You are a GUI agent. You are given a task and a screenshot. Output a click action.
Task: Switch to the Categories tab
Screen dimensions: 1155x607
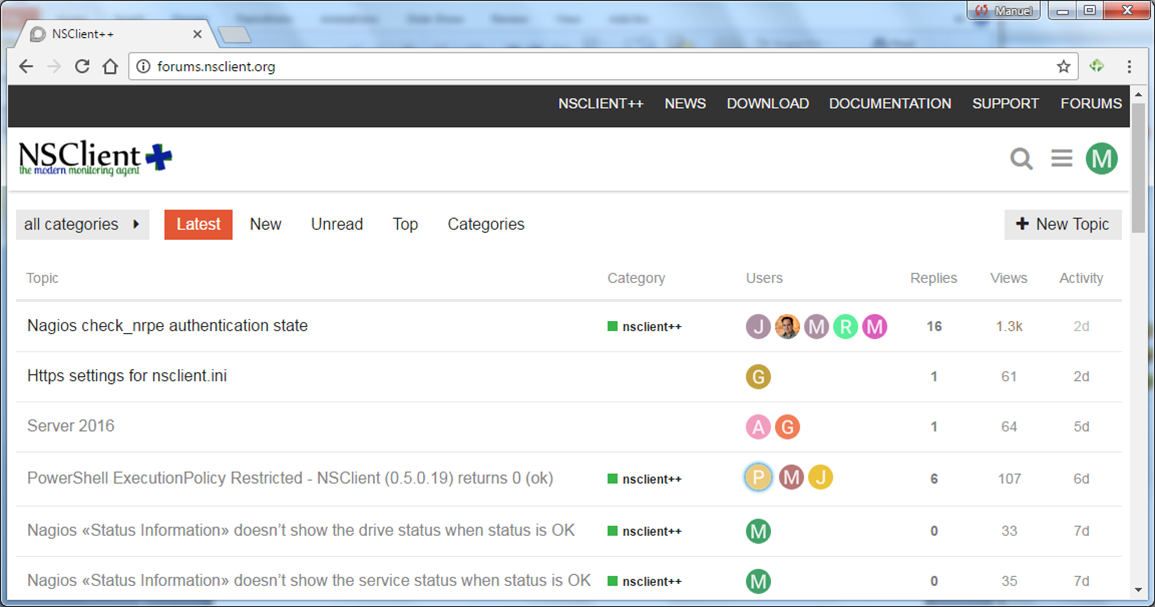tap(486, 225)
